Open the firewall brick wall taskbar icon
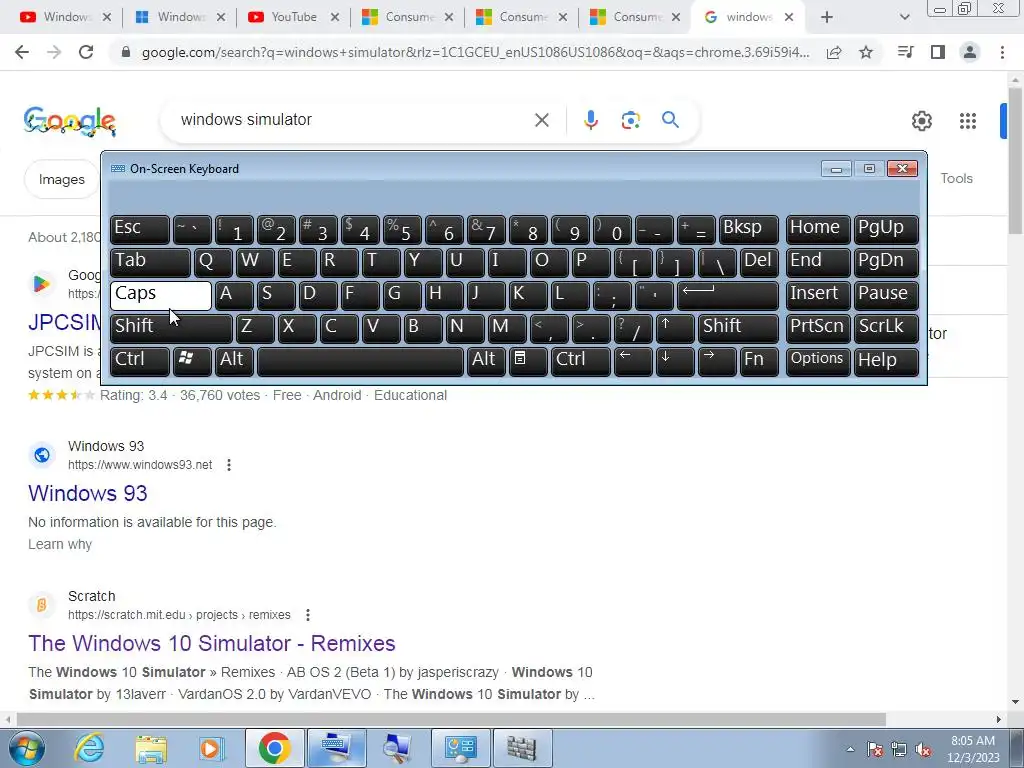1024x768 pixels. click(522, 748)
